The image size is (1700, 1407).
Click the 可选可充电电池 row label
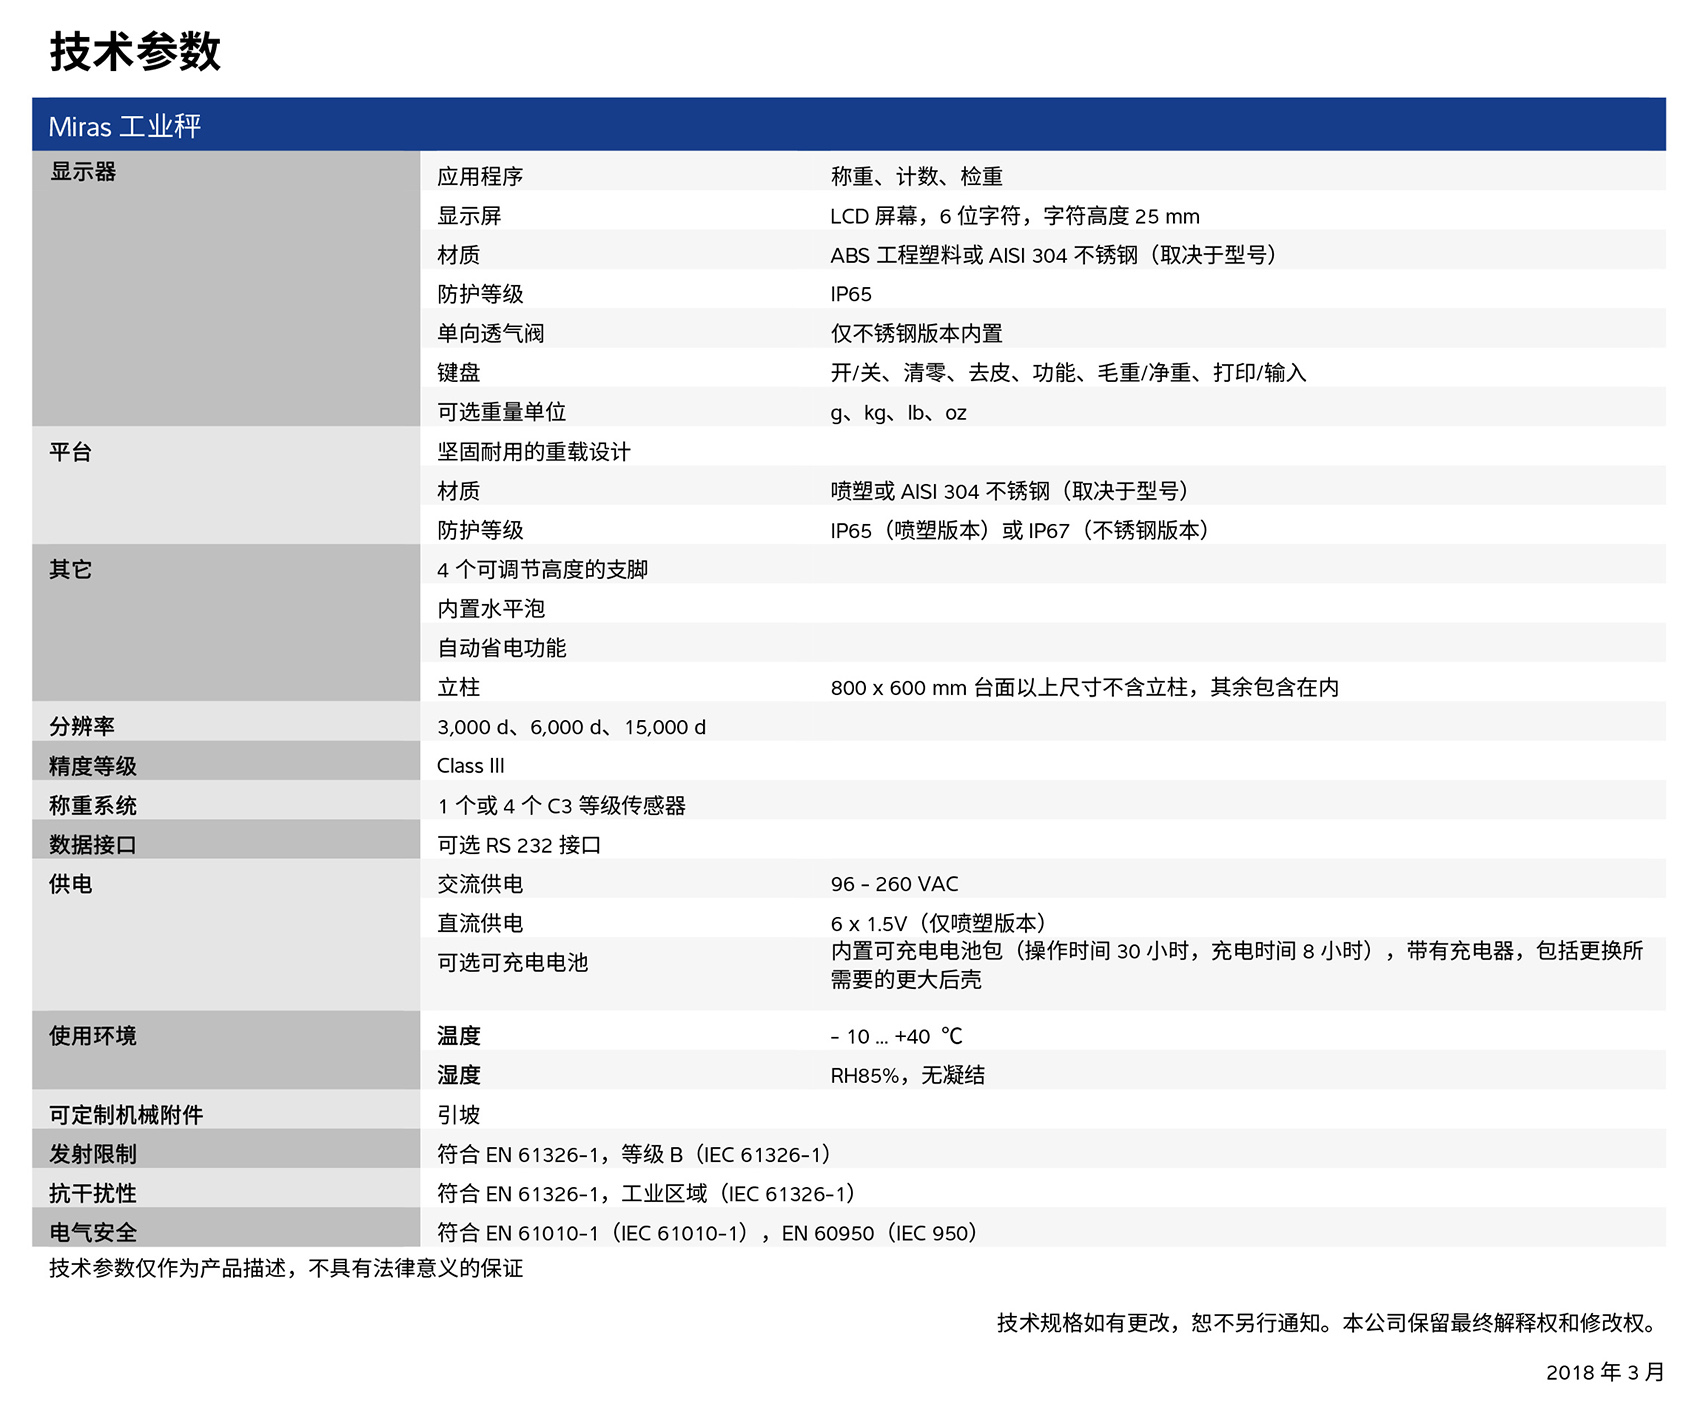(513, 962)
